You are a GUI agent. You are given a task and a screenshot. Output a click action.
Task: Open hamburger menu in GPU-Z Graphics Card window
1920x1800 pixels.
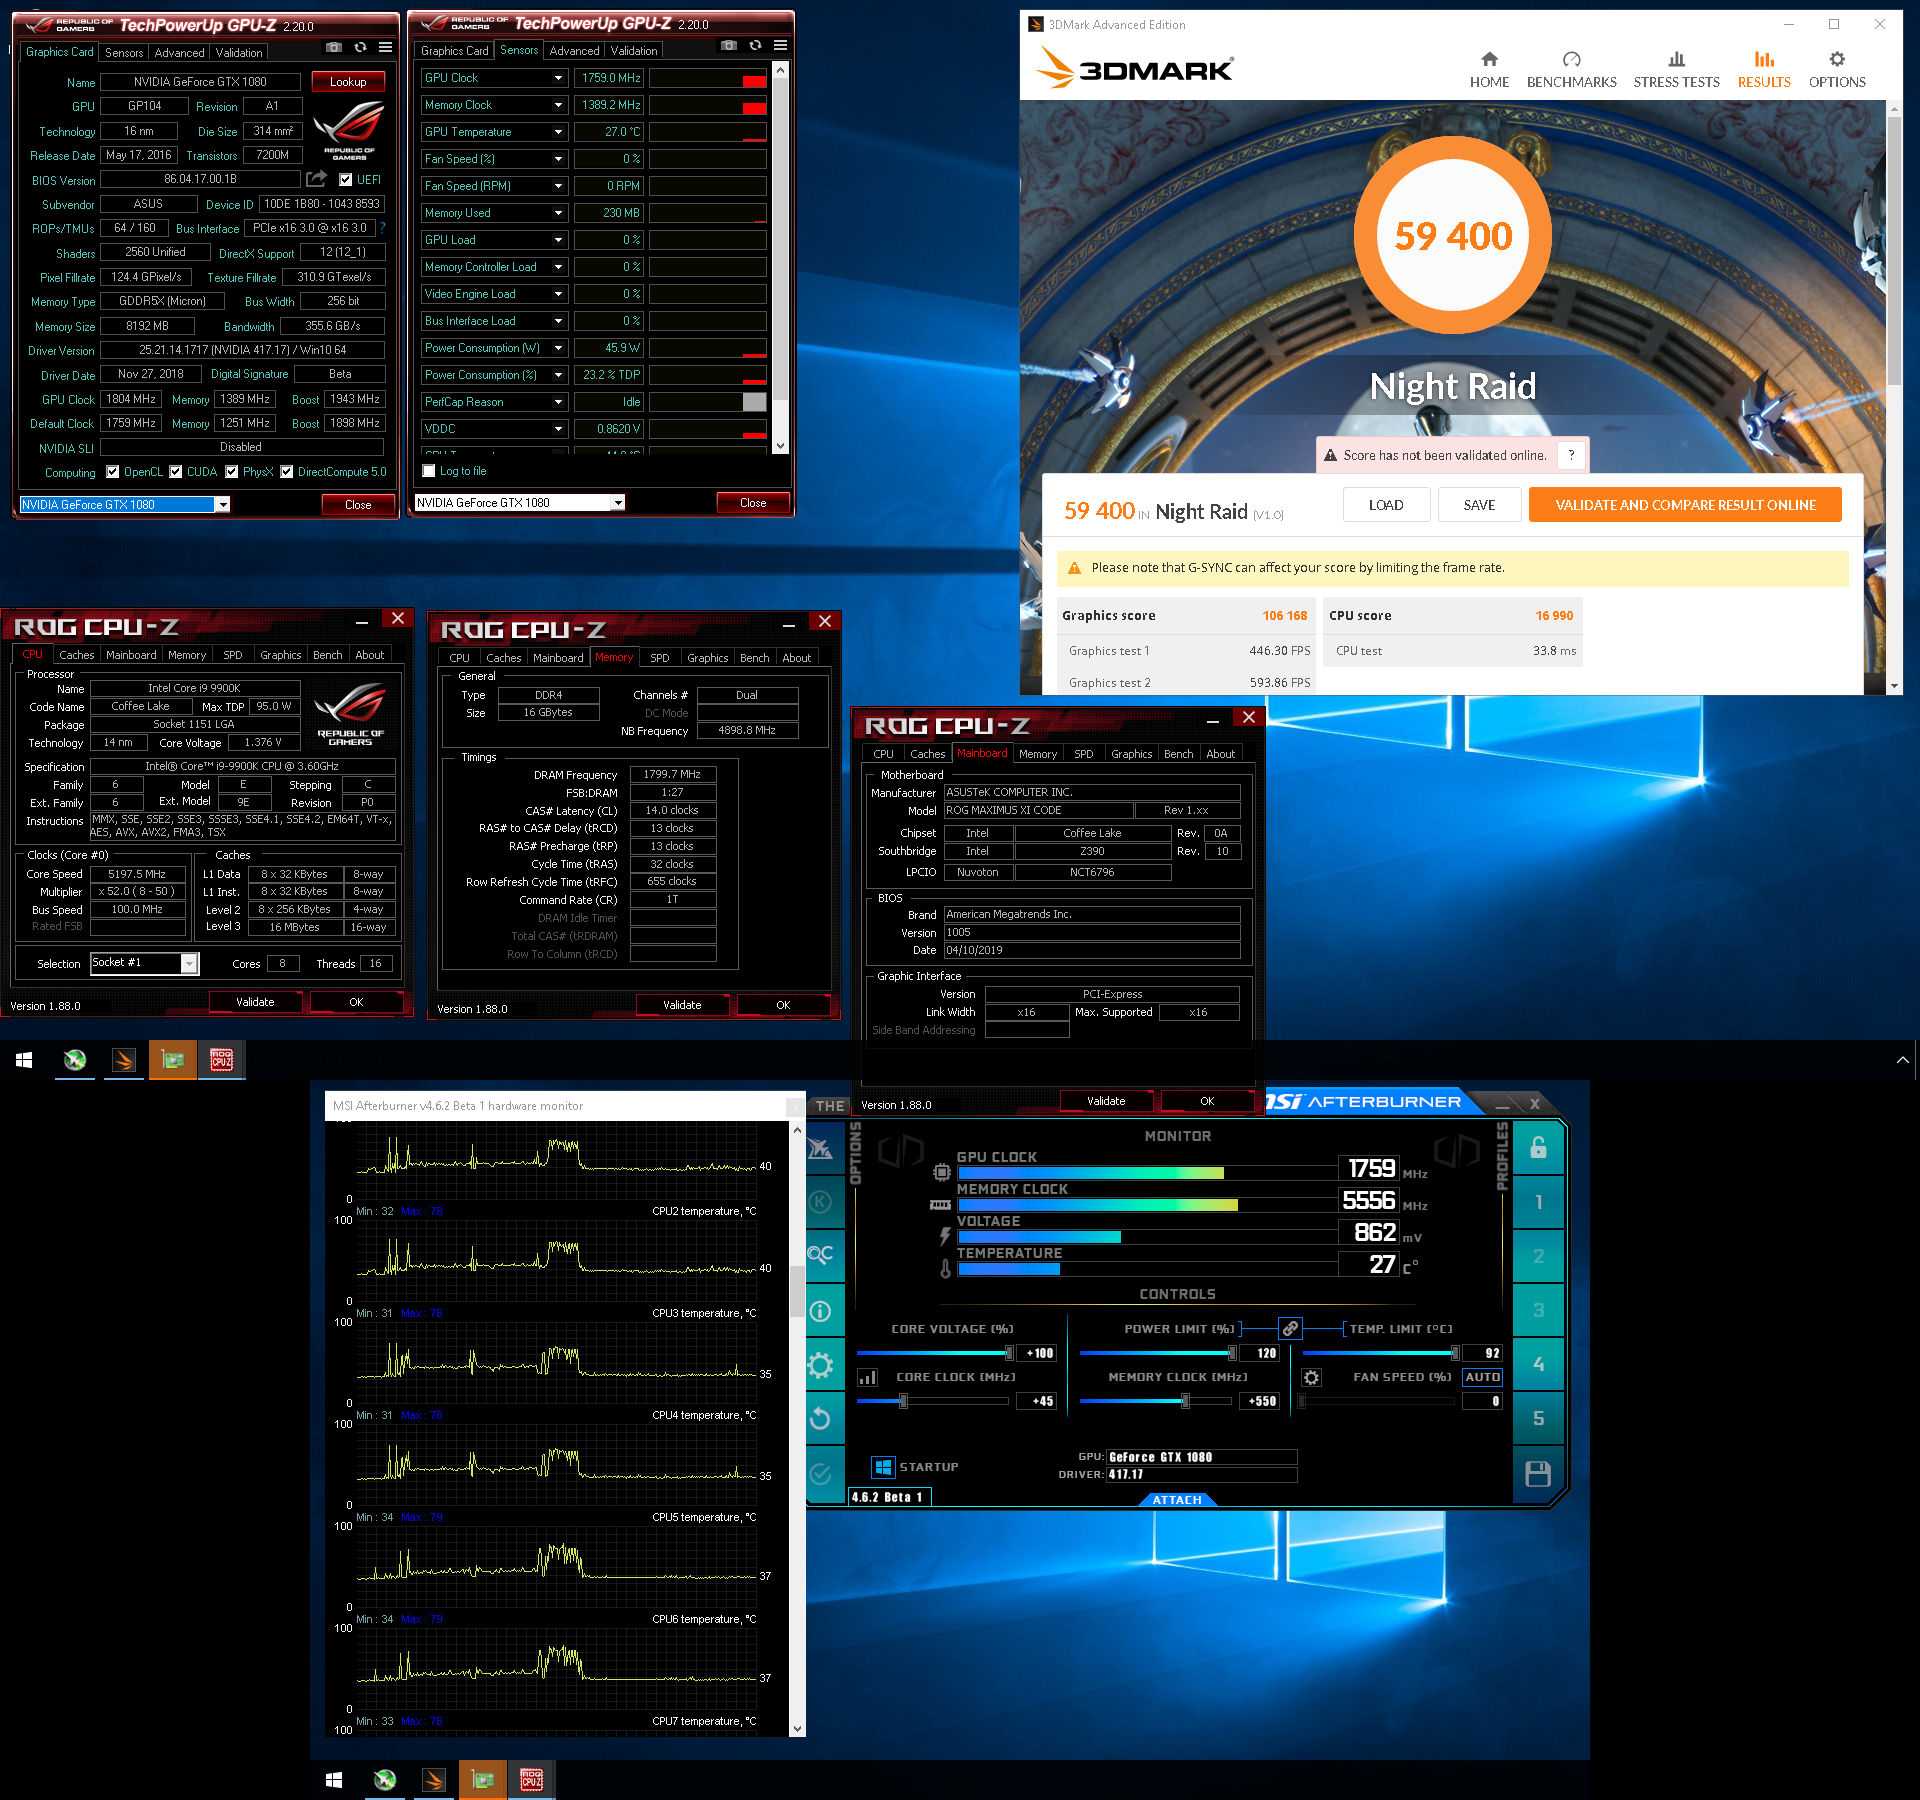386,48
